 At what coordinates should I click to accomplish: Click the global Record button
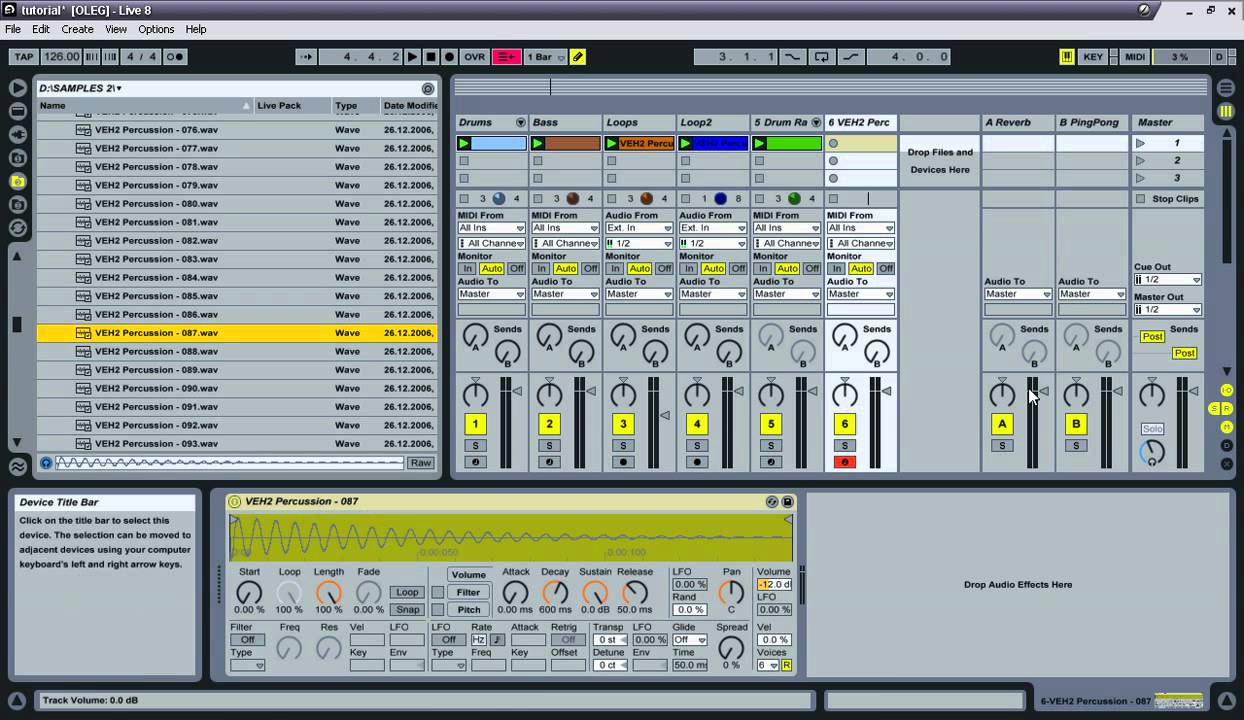pyautogui.click(x=450, y=57)
